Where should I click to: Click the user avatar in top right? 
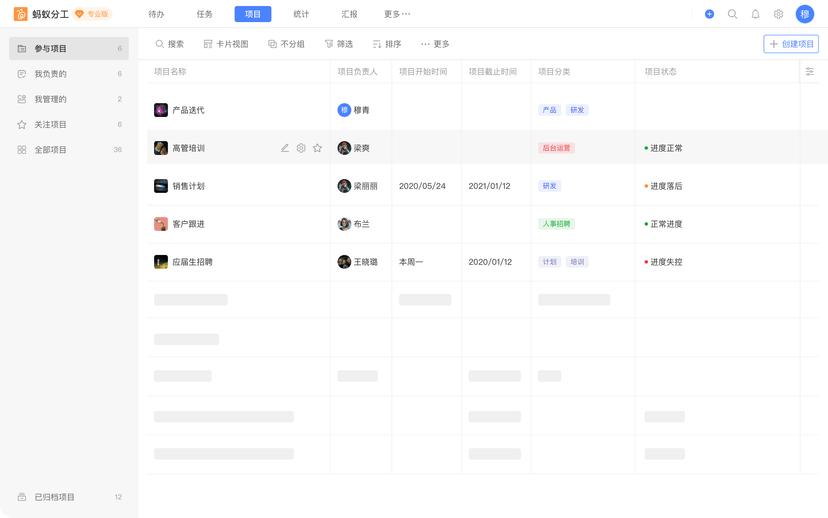point(804,14)
